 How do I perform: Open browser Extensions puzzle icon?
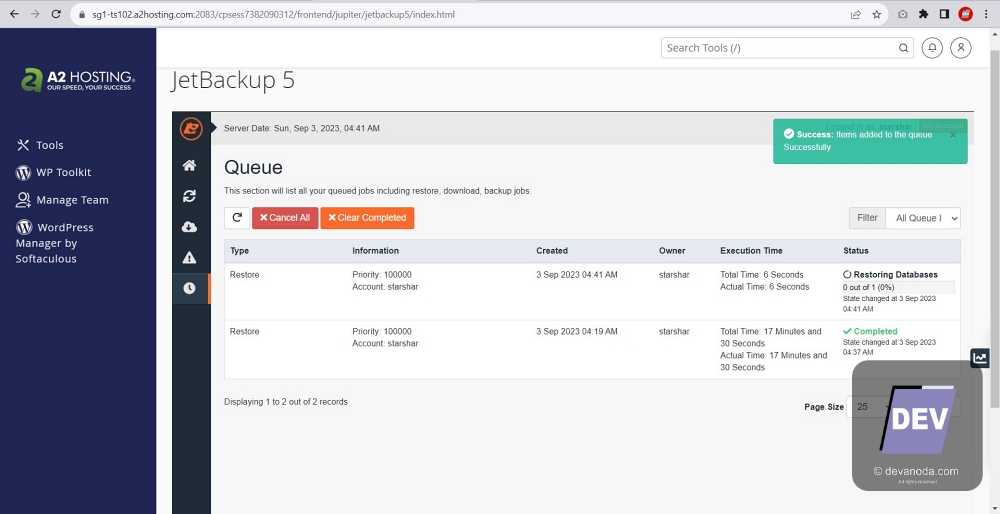[x=923, y=14]
